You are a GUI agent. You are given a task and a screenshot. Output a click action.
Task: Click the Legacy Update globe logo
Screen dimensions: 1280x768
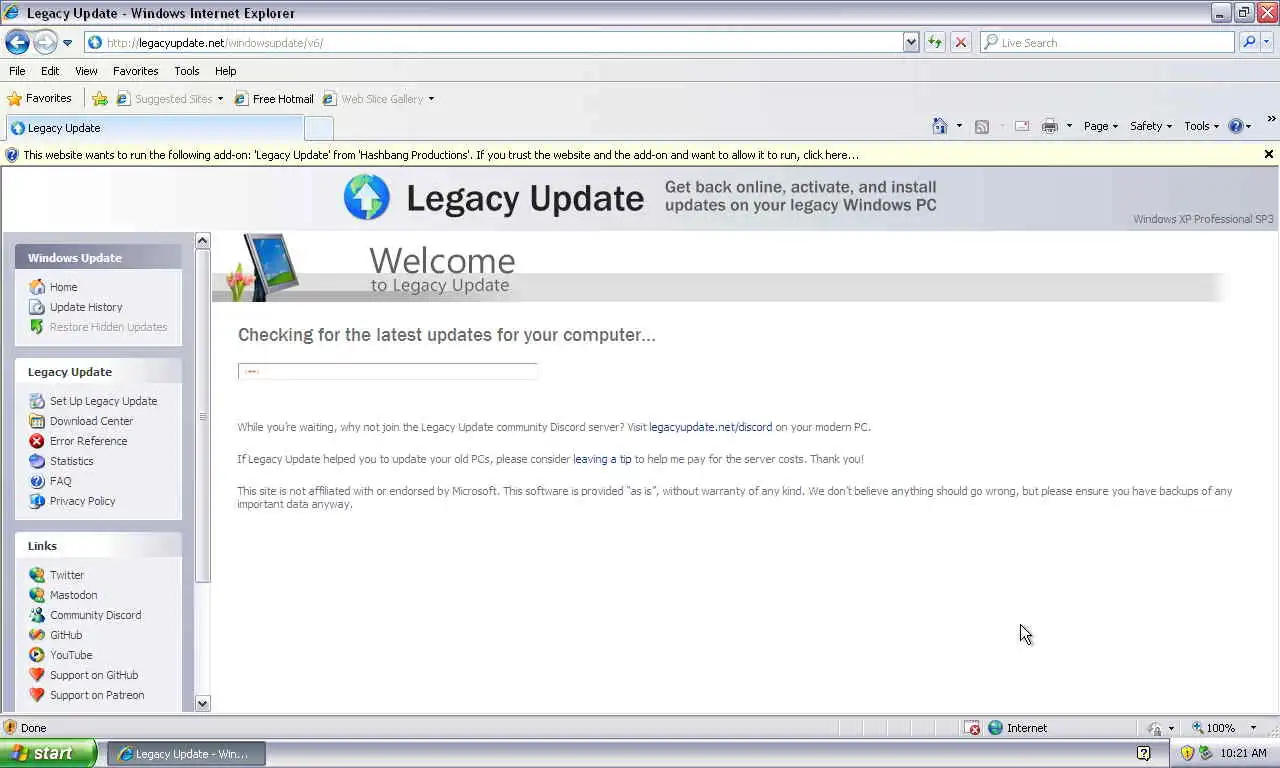click(x=366, y=197)
